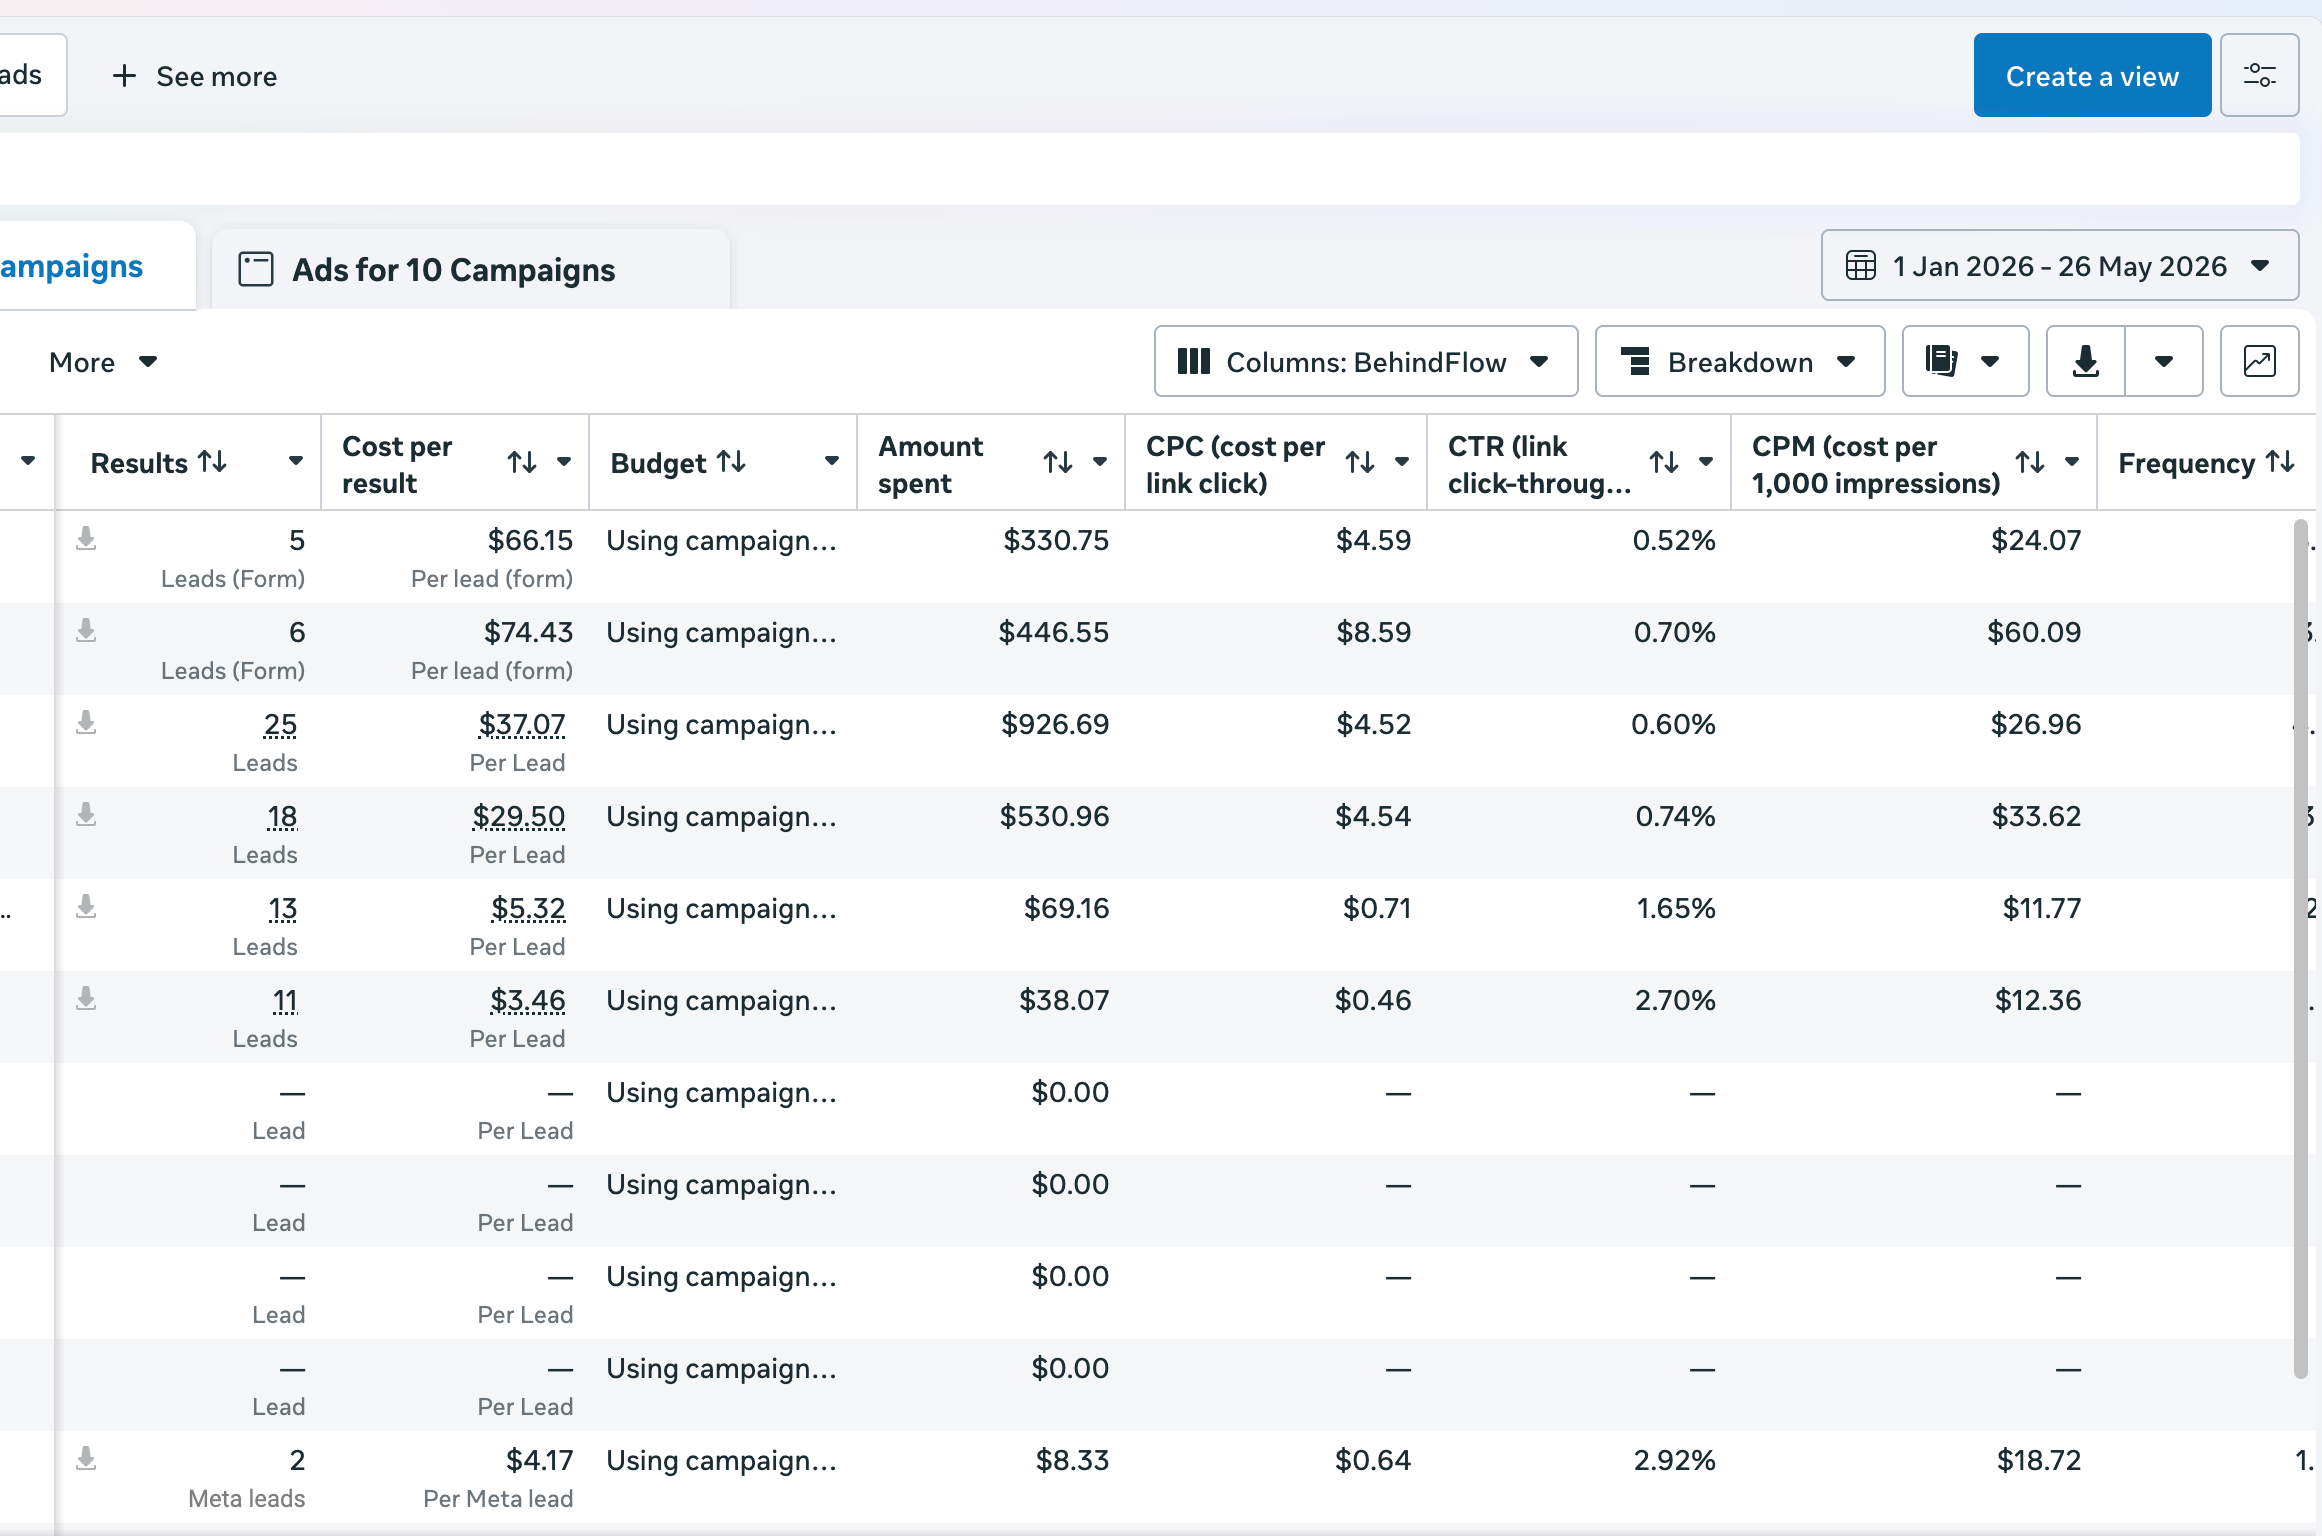Click the $29.50 cost per lead value
Viewport: 2322px width, 1536px height.
tap(519, 816)
